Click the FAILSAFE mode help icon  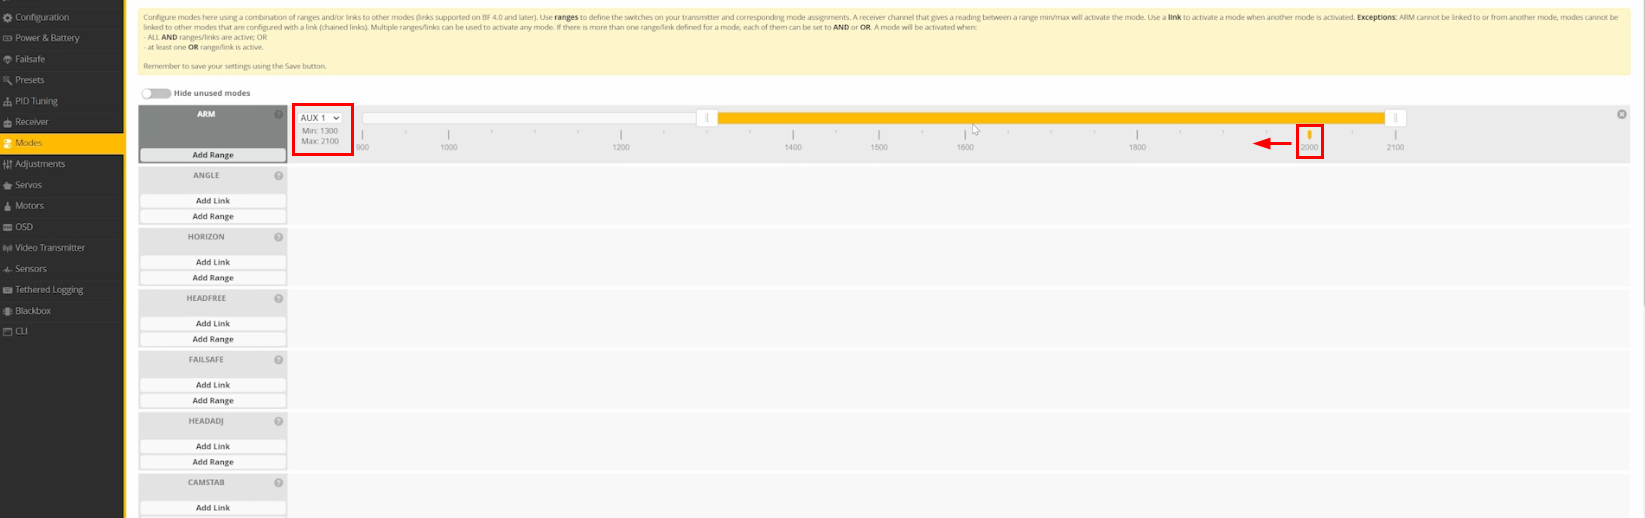pos(279,360)
